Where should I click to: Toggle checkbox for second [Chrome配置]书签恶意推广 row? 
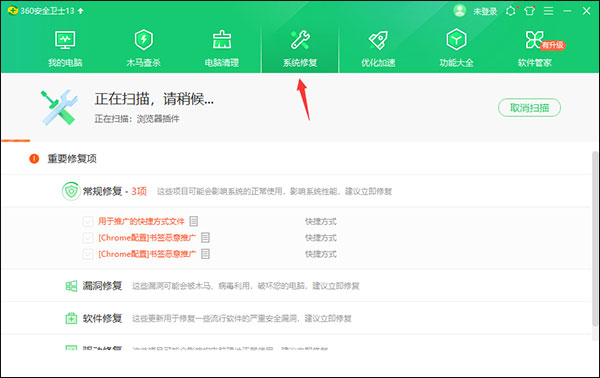(x=88, y=254)
